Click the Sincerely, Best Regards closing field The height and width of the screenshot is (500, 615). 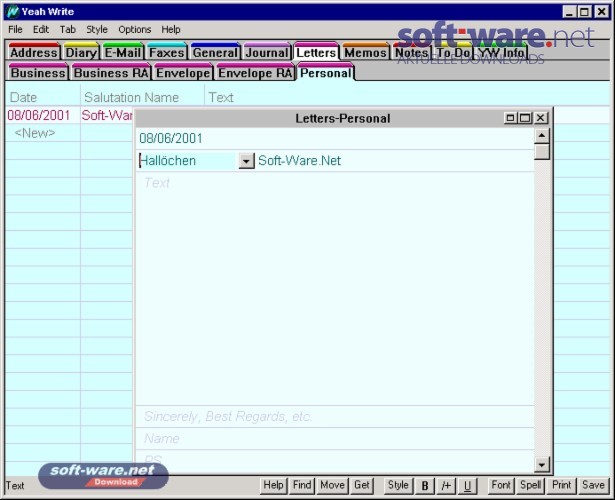[335, 416]
